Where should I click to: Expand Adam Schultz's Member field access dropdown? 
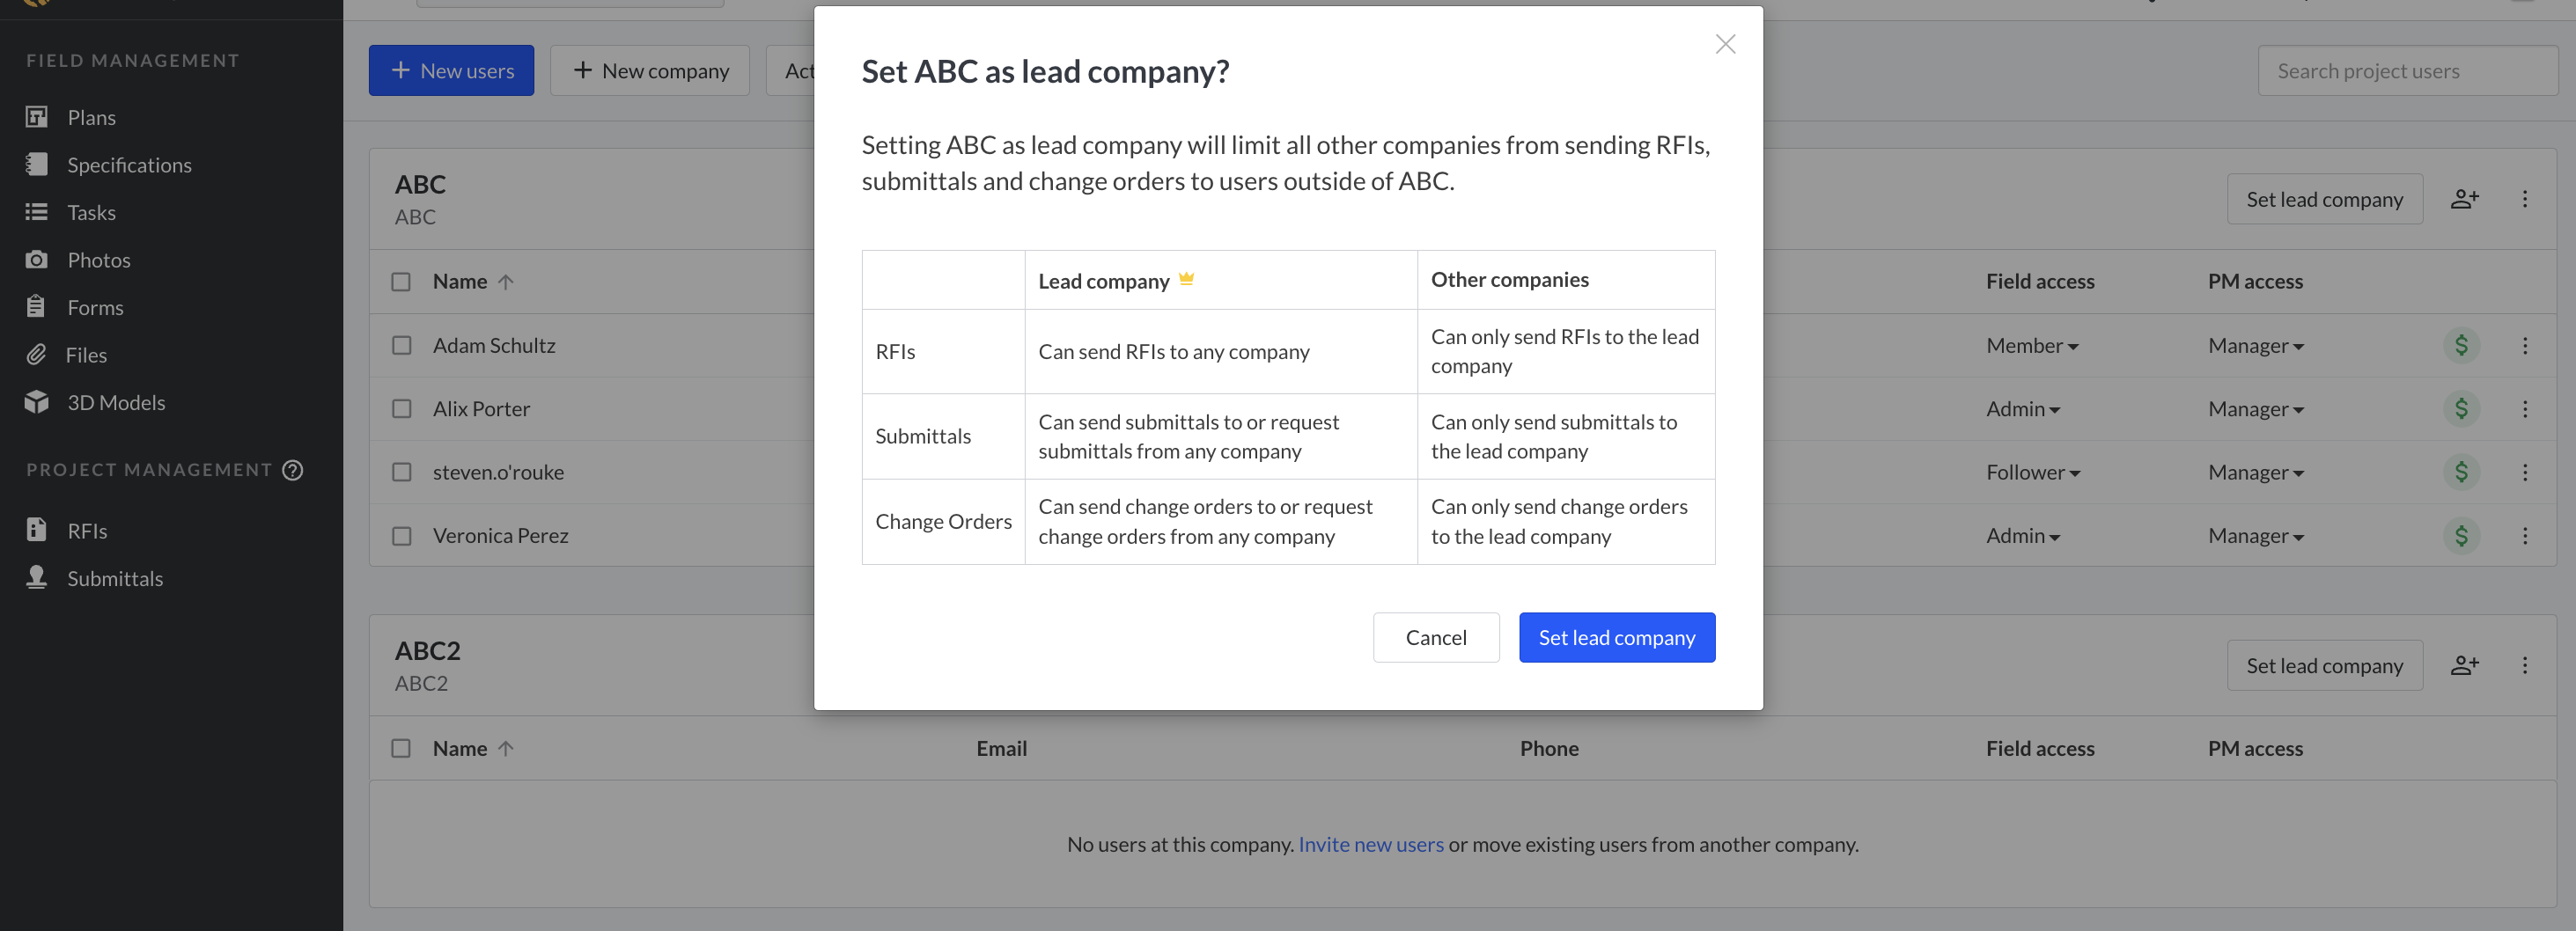(x=2031, y=346)
